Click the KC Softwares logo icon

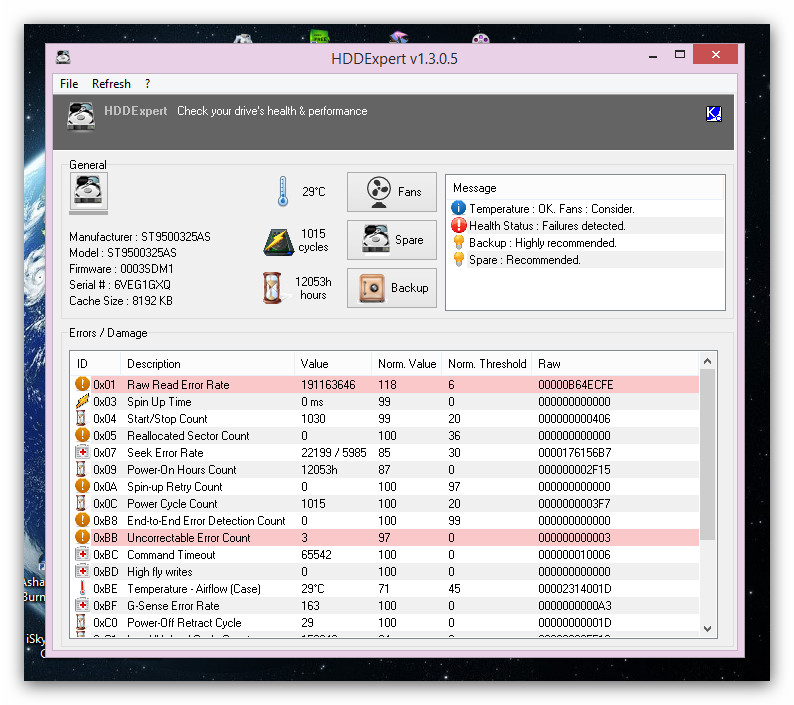[713, 113]
